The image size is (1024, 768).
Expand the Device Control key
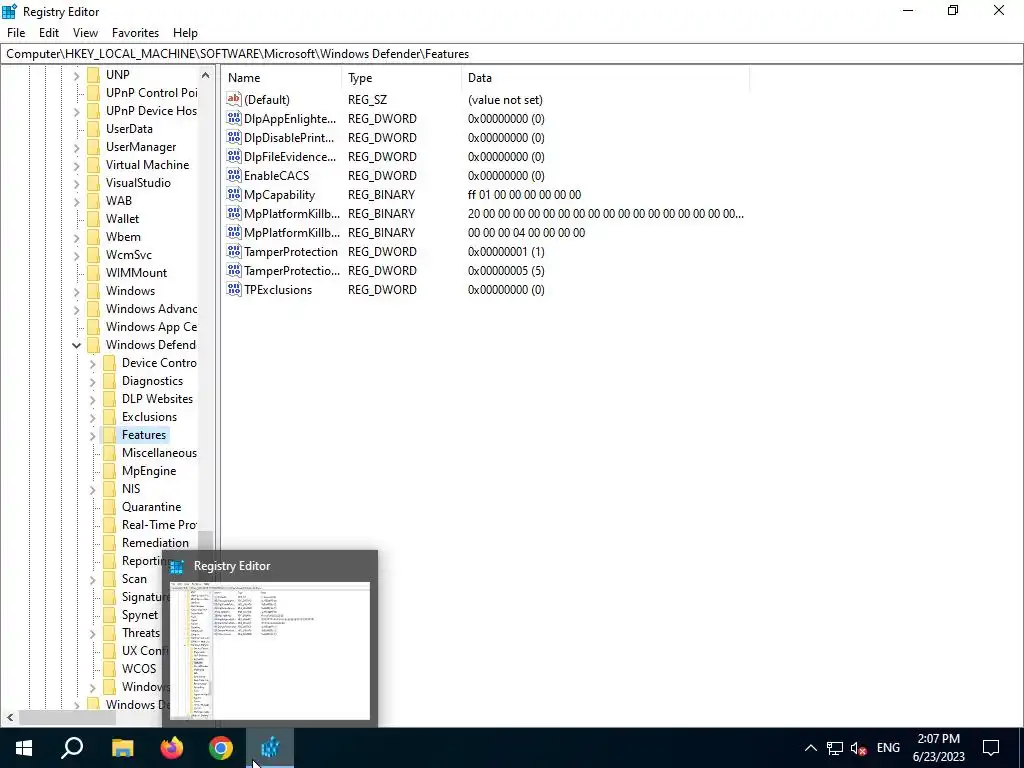click(x=92, y=363)
